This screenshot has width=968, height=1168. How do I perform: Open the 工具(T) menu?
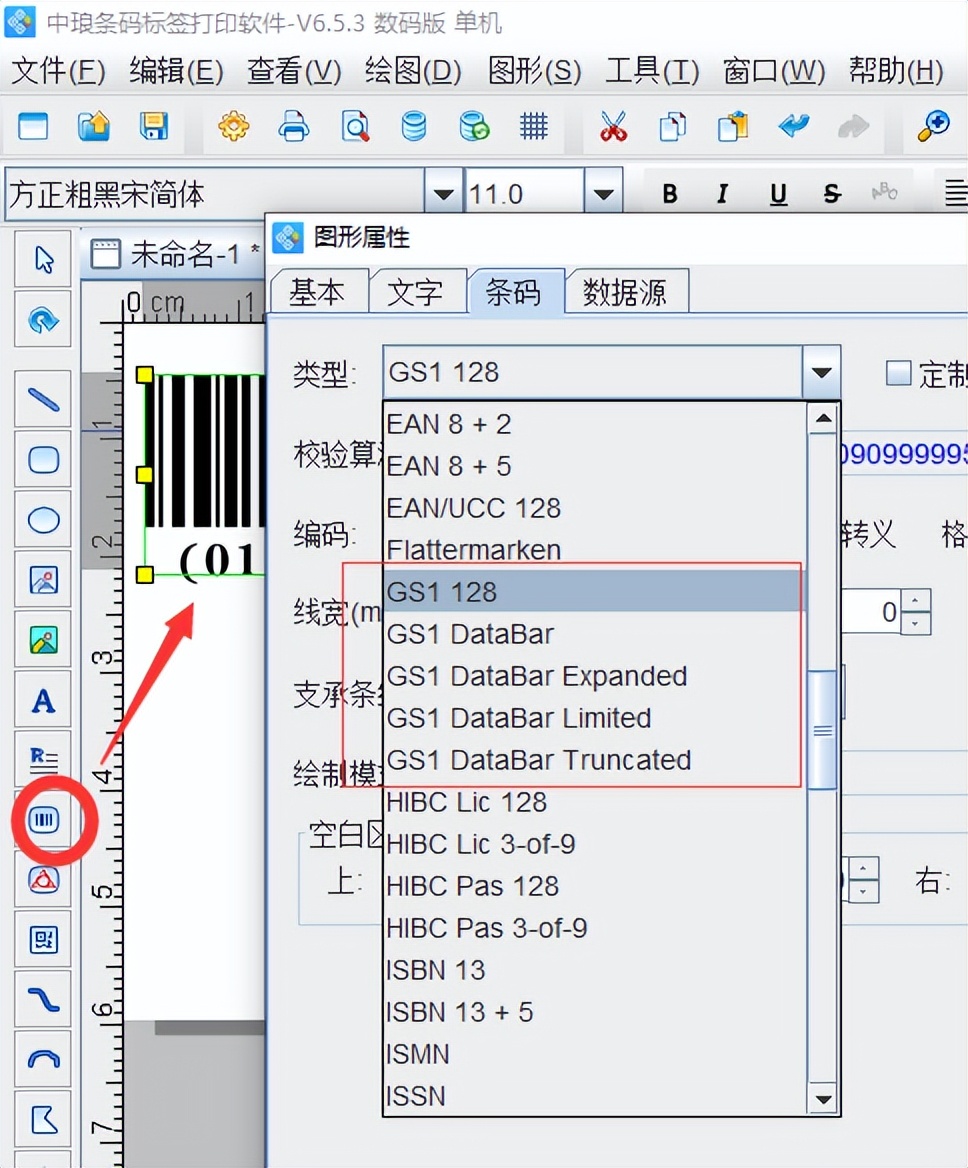(652, 71)
